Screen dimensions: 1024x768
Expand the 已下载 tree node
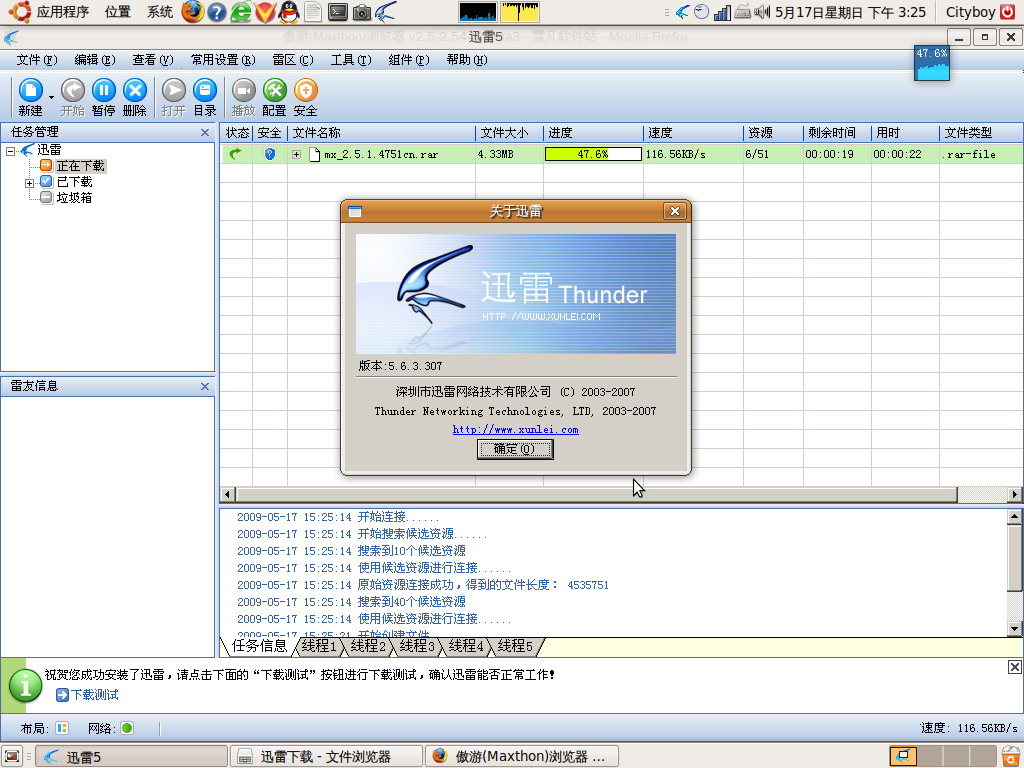[x=29, y=184]
